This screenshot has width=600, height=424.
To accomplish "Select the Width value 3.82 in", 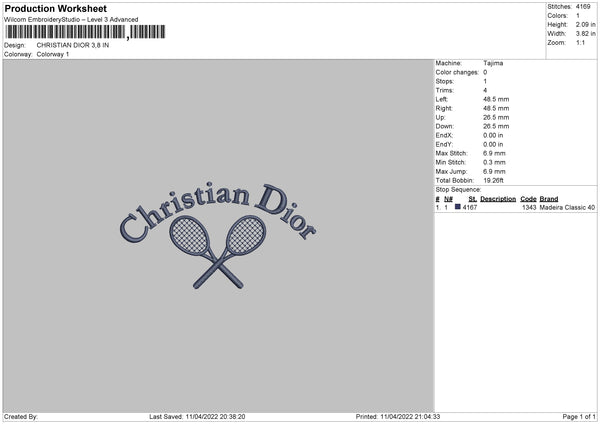I will point(585,34).
